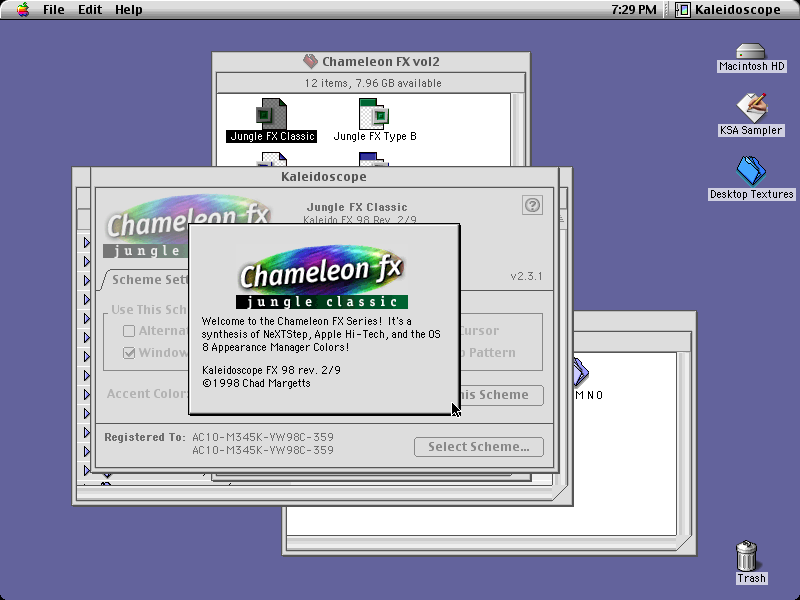Click the '©1998 Chad Margetts' copyright line
This screenshot has width=800, height=600.
coord(256,383)
